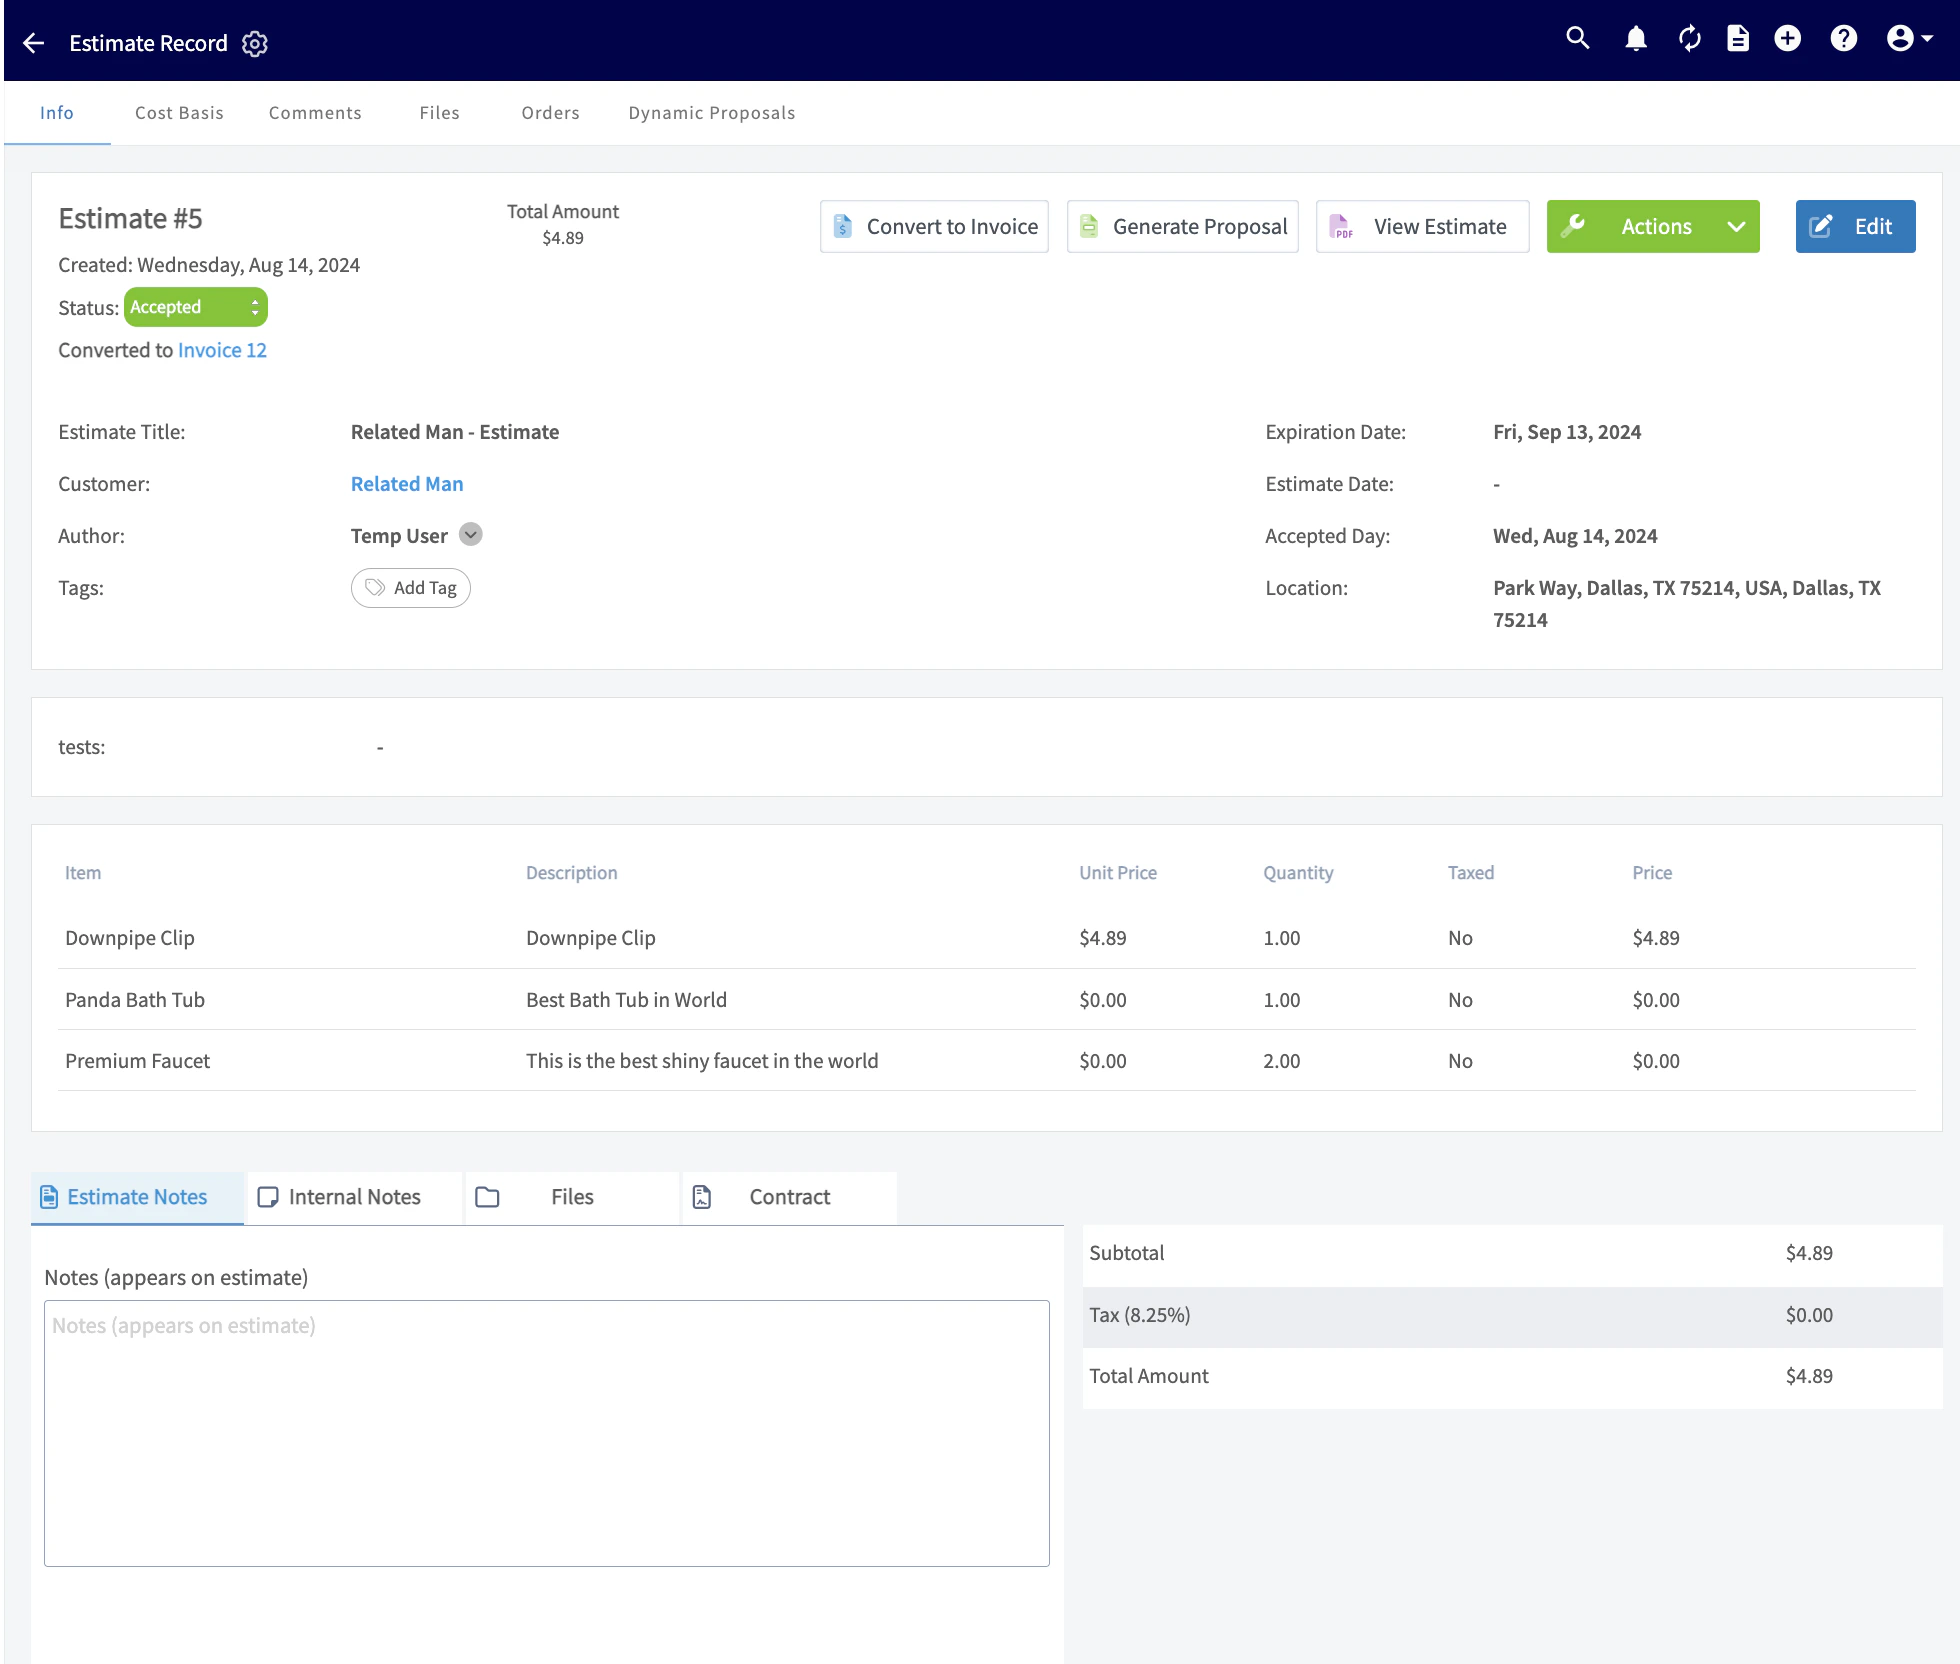Image resolution: width=1960 pixels, height=1664 pixels.
Task: Click inside the estimate notes text area
Action: point(547,1433)
